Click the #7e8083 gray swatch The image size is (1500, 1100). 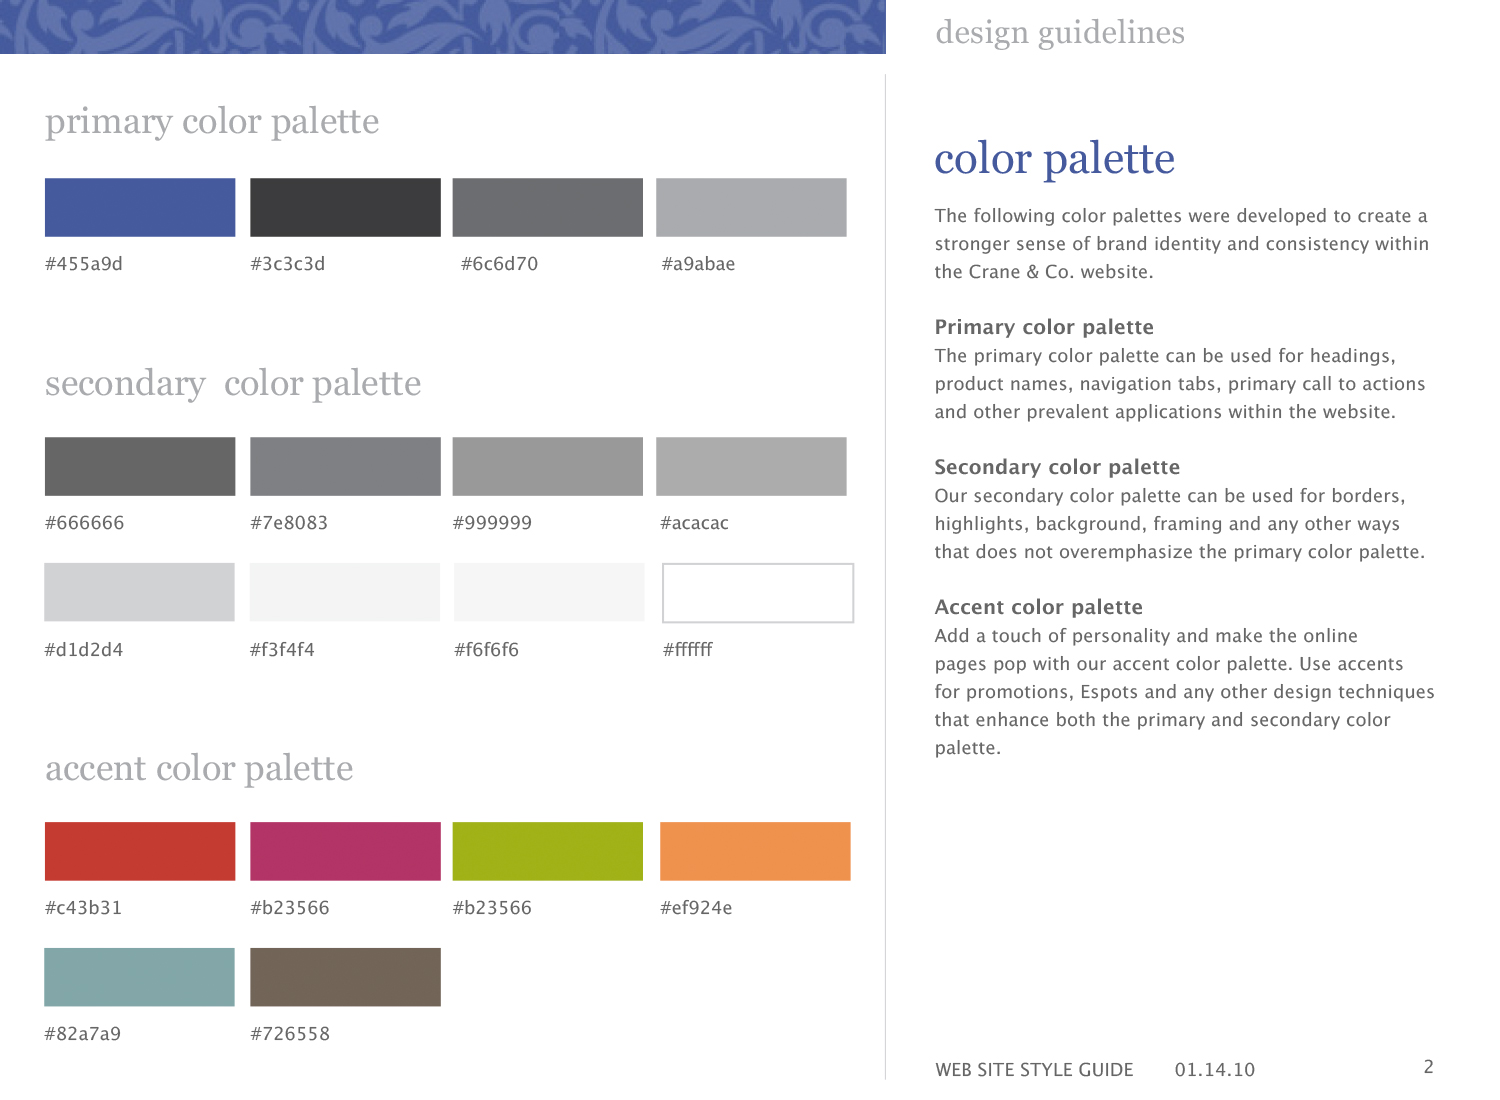pos(345,466)
